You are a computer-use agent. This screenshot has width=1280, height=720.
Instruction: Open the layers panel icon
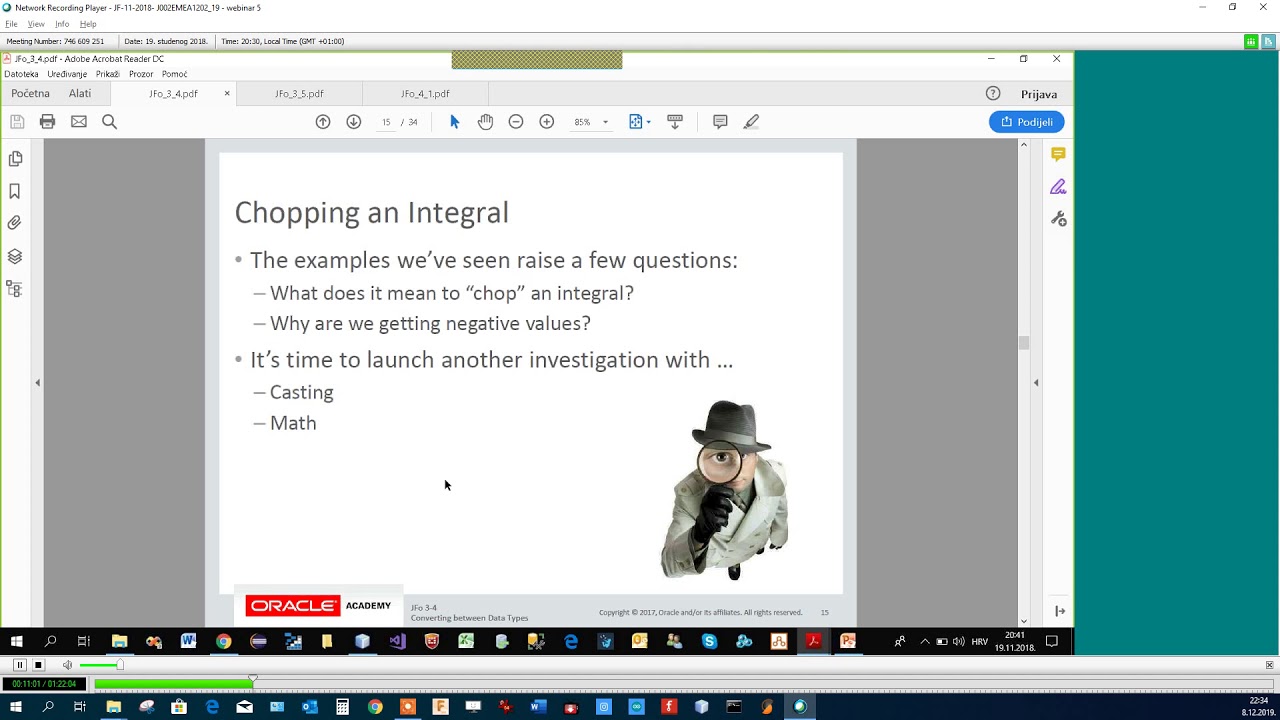coord(15,256)
